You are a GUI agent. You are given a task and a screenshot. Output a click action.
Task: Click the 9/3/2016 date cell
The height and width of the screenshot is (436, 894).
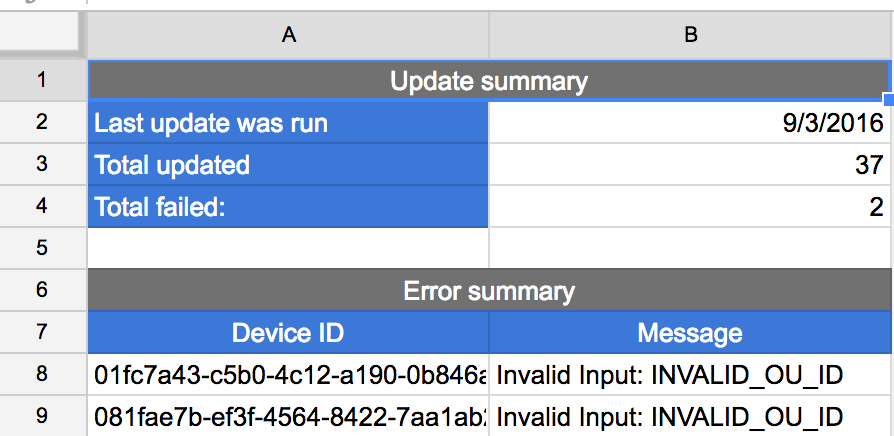coord(690,123)
